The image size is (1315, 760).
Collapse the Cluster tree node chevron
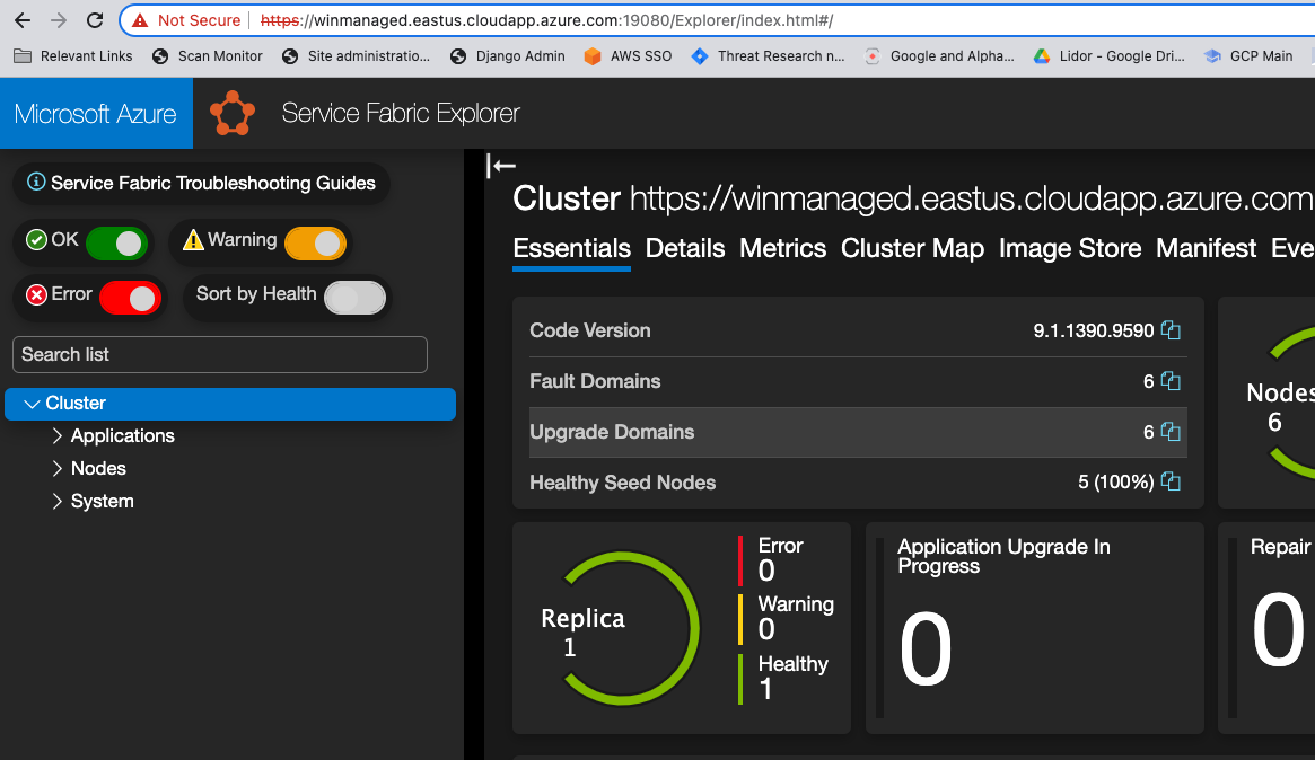click(x=31, y=404)
